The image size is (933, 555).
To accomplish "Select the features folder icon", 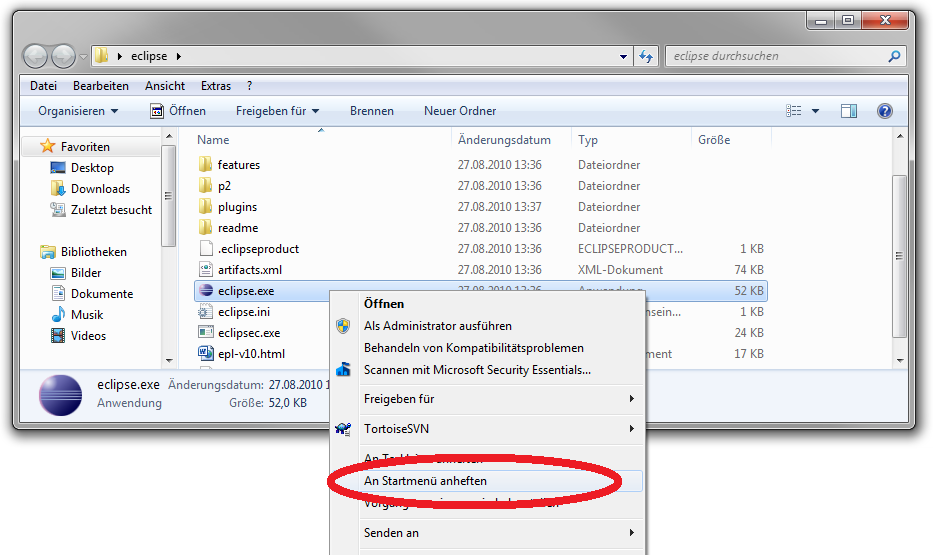I will (205, 165).
